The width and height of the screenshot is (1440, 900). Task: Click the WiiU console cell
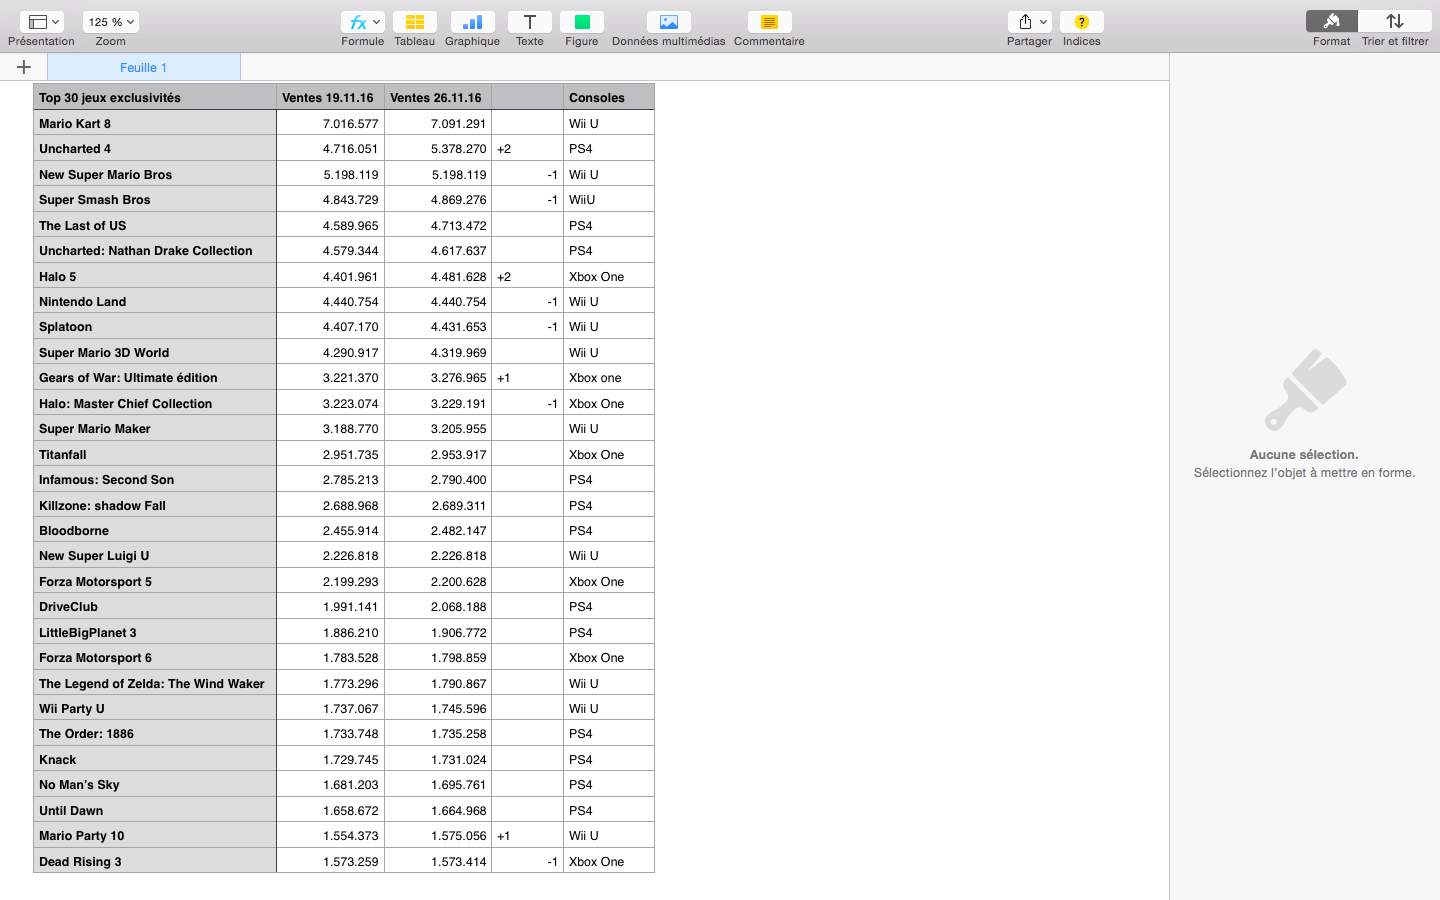tap(609, 199)
